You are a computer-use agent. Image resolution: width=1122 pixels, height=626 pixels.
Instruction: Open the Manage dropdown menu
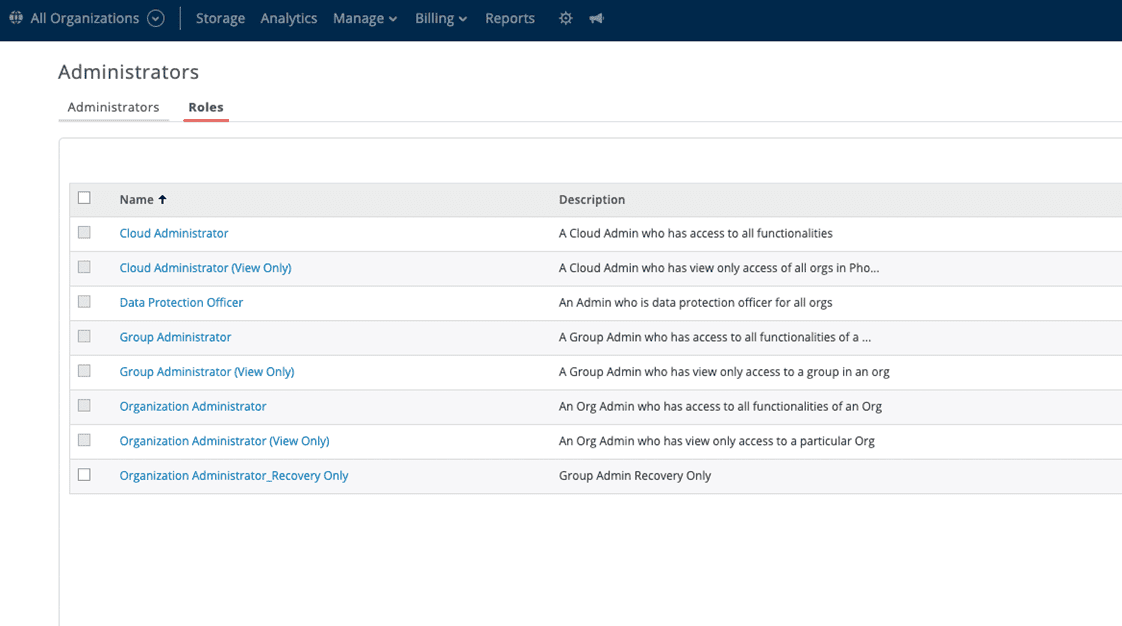(364, 18)
